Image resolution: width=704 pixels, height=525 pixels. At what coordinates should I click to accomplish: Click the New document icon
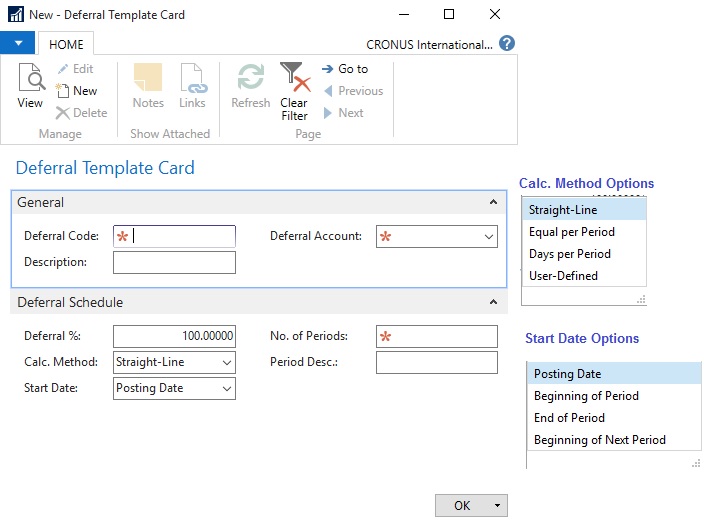tap(64, 91)
